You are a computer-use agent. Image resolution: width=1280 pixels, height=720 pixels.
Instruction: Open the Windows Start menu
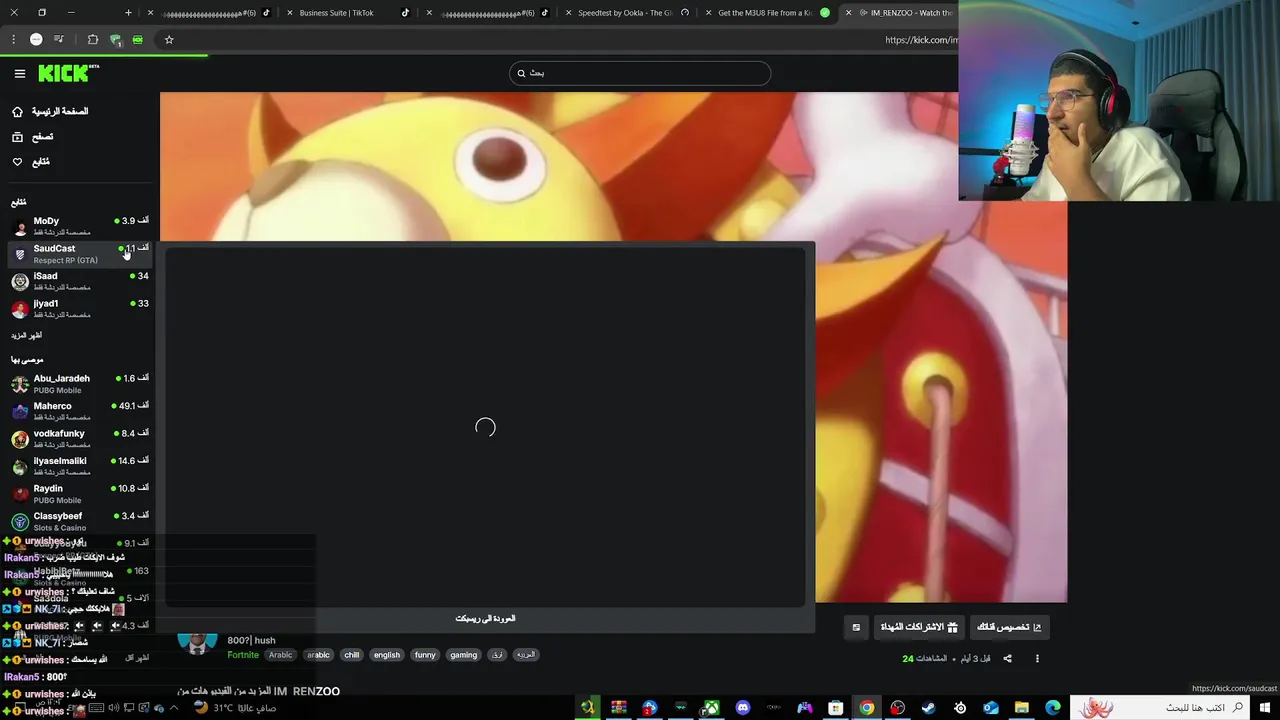1265,708
